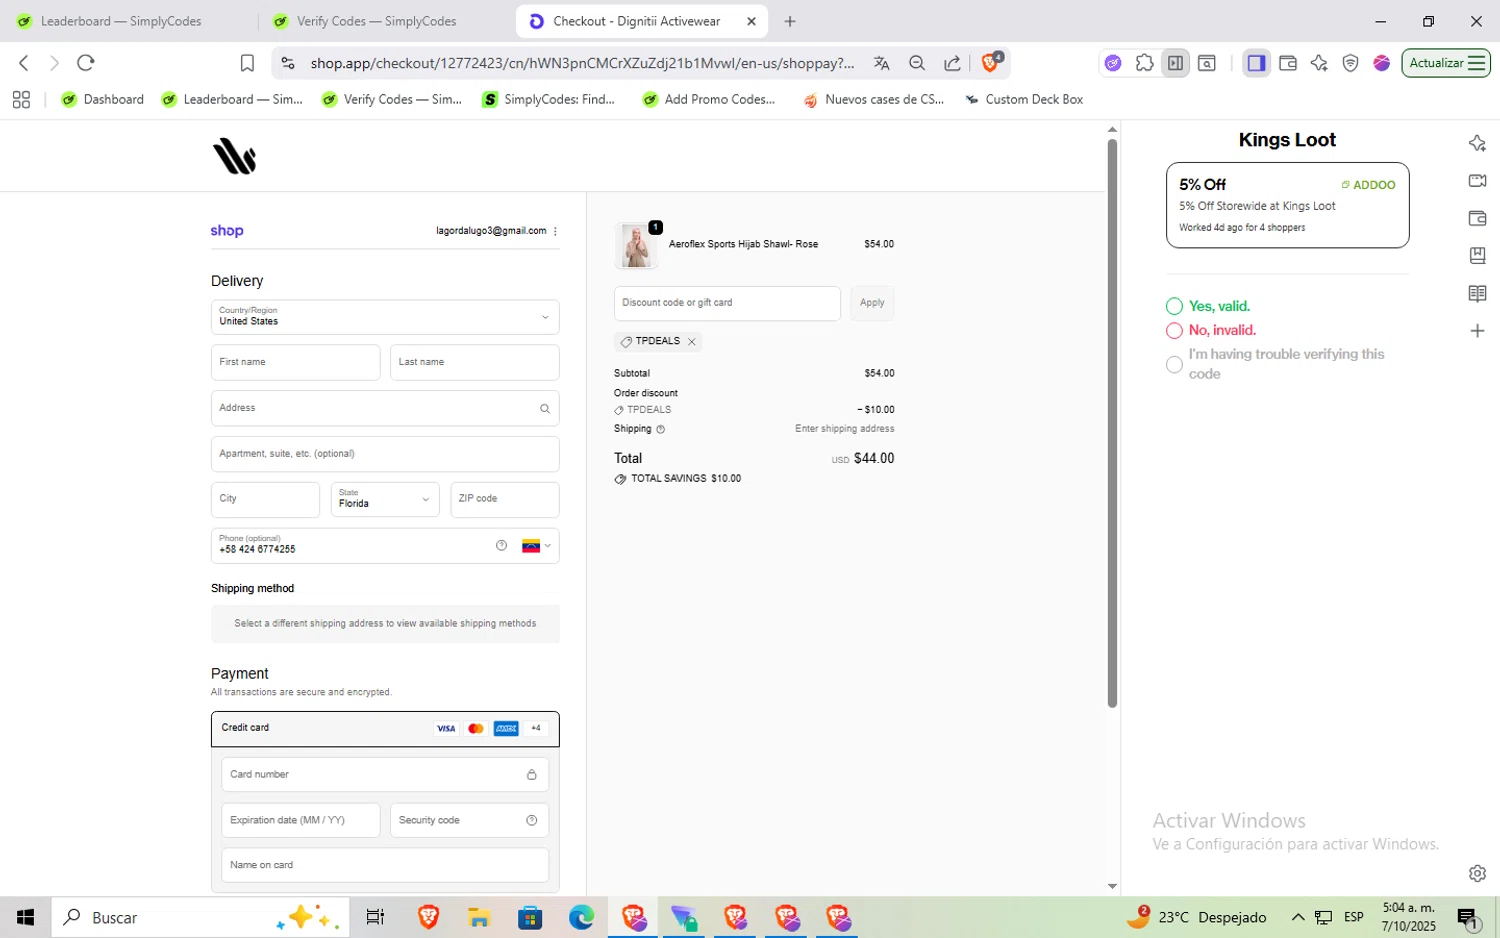Screen dimensions: 1500x938
Task: Open the sidebar reading list icon
Action: (1477, 293)
